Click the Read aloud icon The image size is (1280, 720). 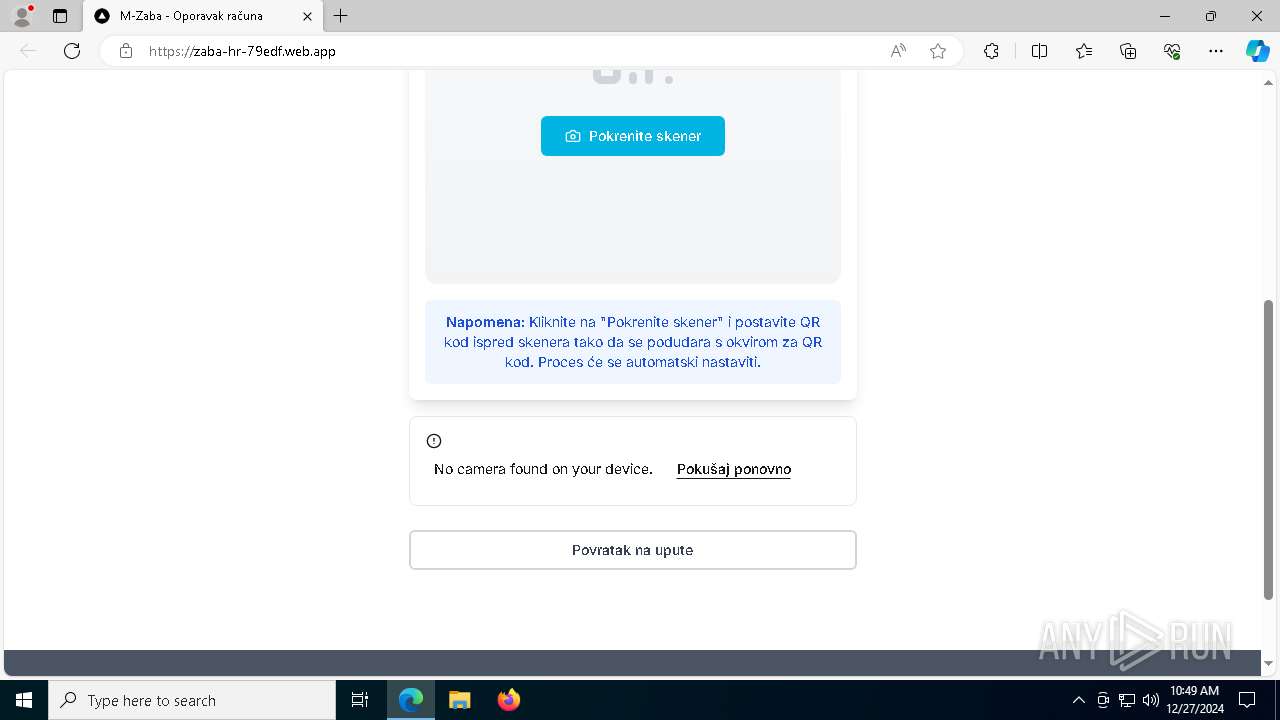(x=898, y=51)
